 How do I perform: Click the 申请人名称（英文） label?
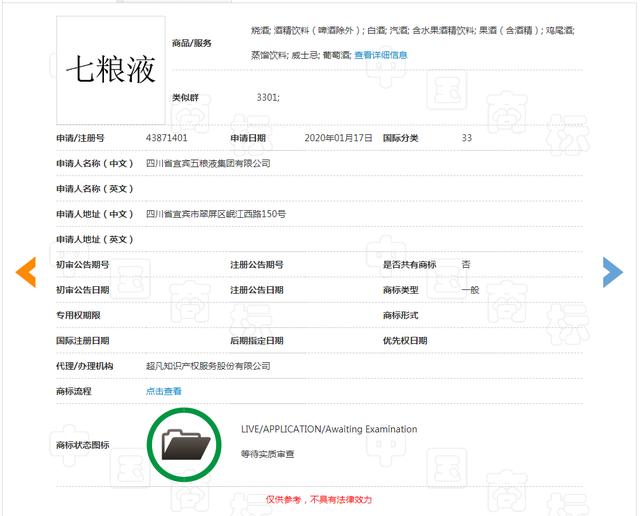(95, 189)
